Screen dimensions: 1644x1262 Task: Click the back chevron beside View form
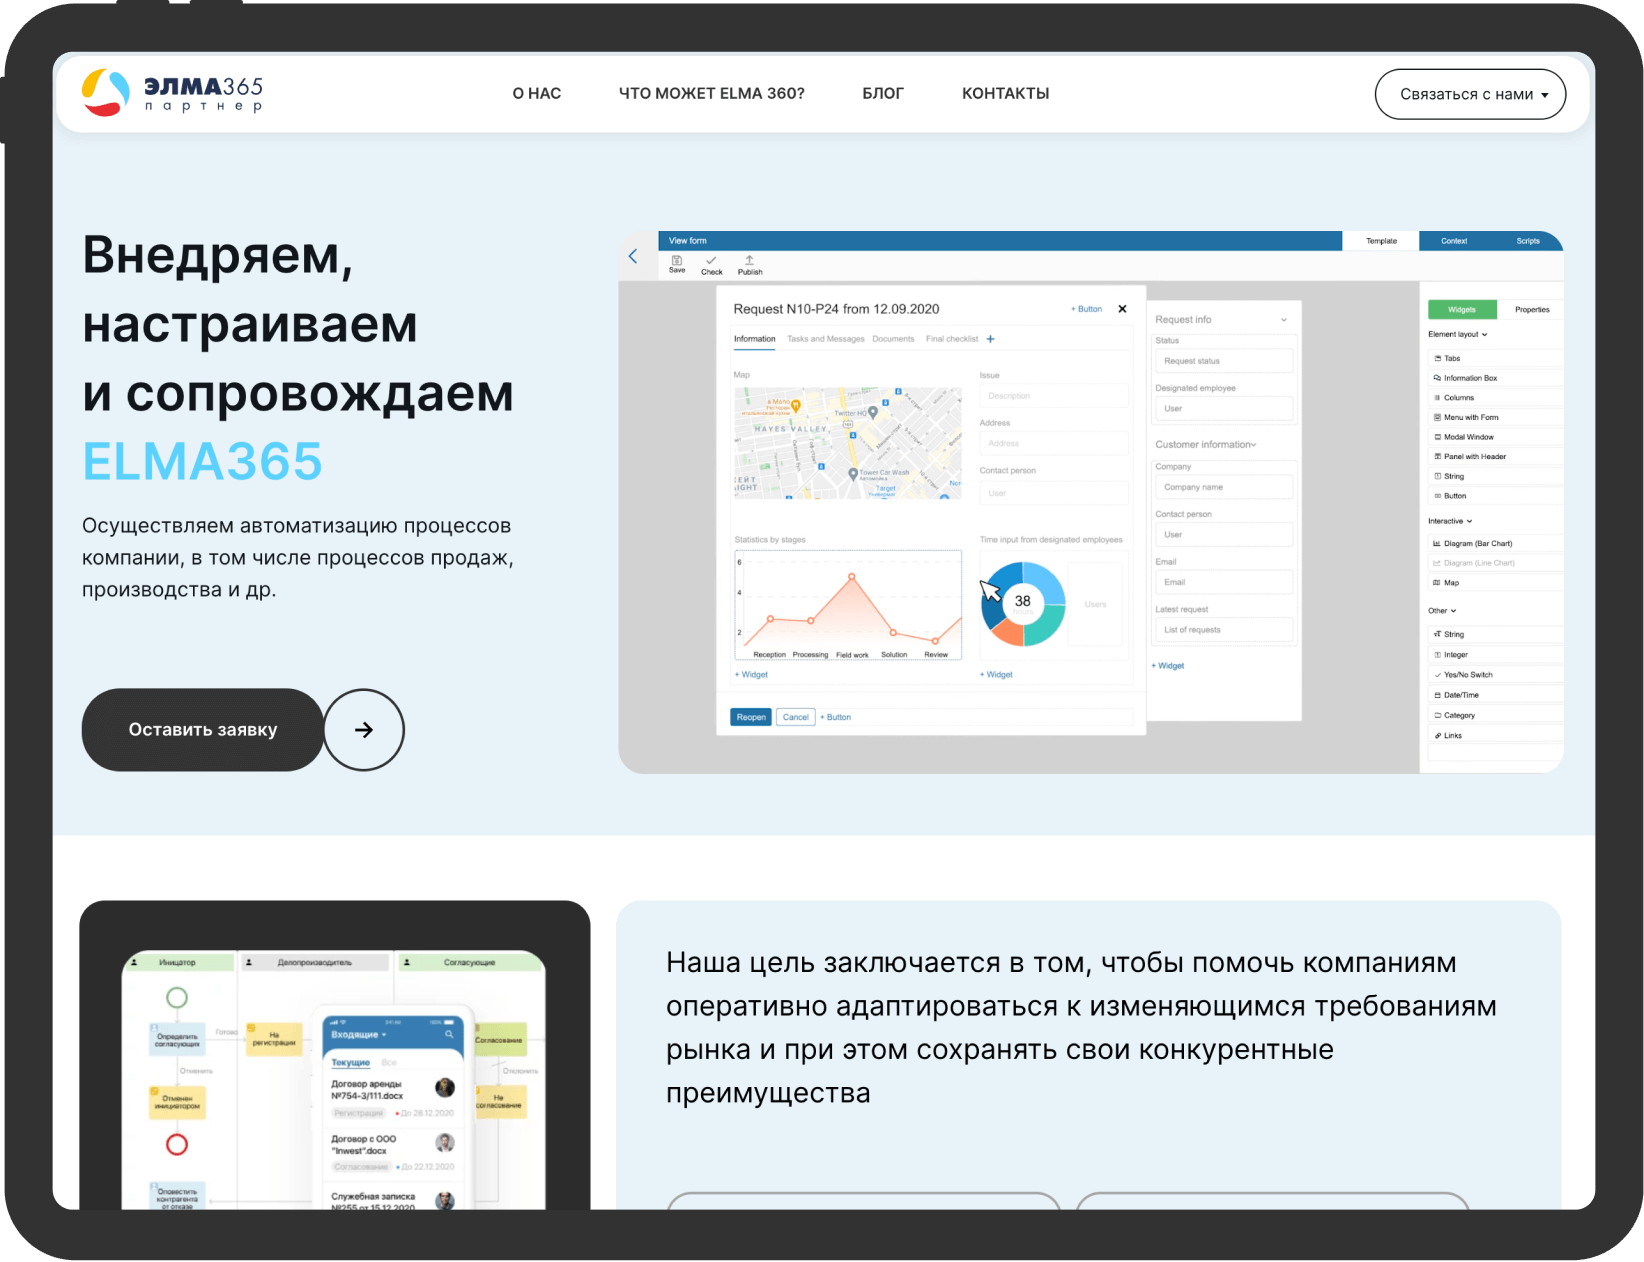pyautogui.click(x=633, y=256)
